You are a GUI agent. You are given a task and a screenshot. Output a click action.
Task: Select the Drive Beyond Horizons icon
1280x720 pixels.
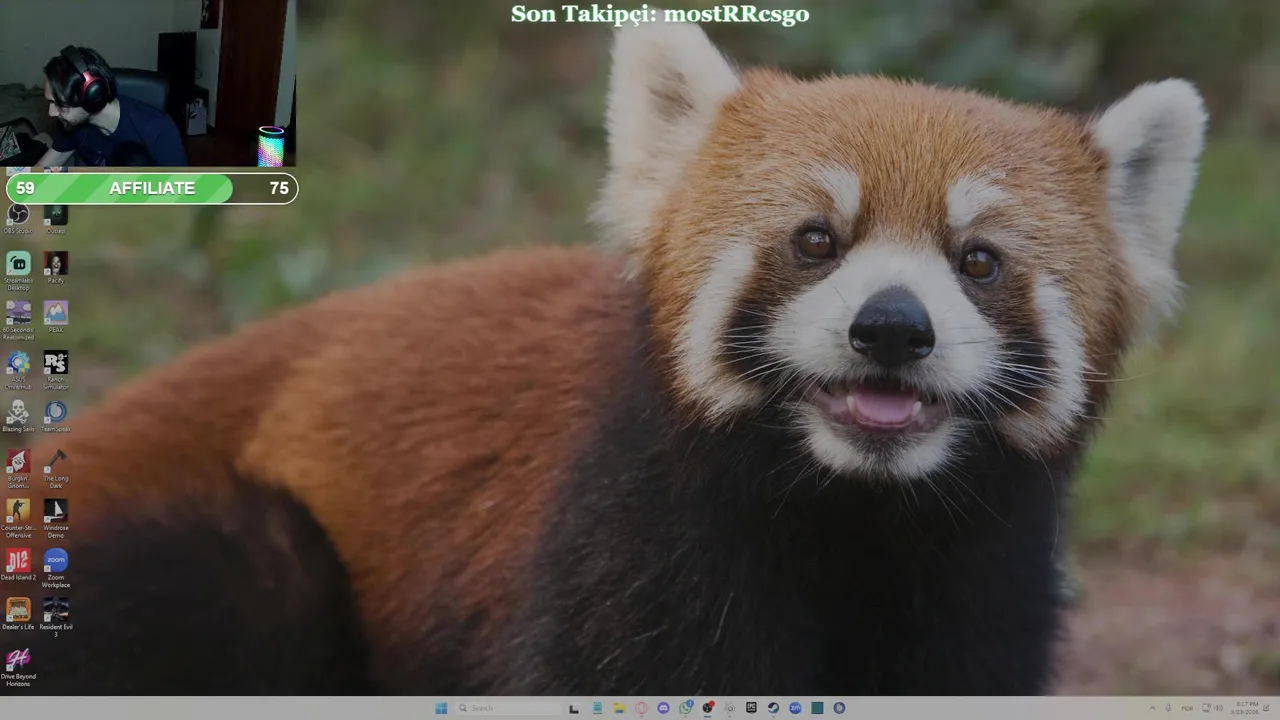coord(18,667)
